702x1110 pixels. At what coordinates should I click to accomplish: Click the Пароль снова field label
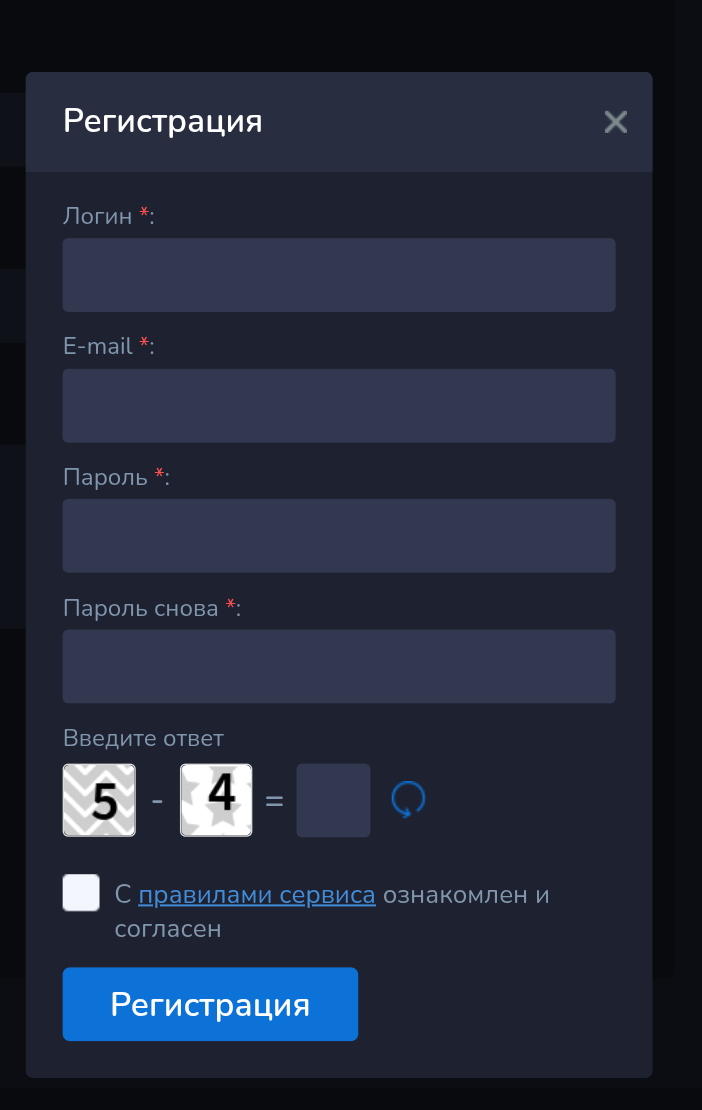pyautogui.click(x=141, y=608)
